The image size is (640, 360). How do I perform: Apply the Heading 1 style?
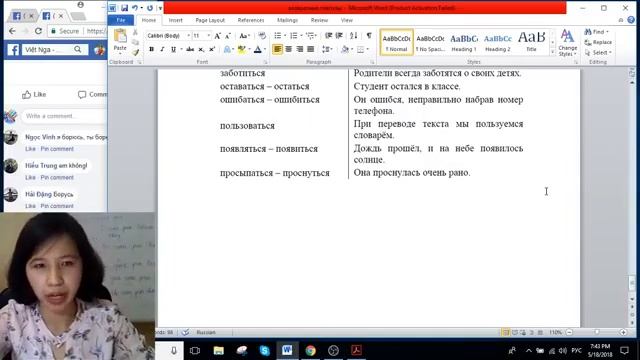tap(464, 42)
